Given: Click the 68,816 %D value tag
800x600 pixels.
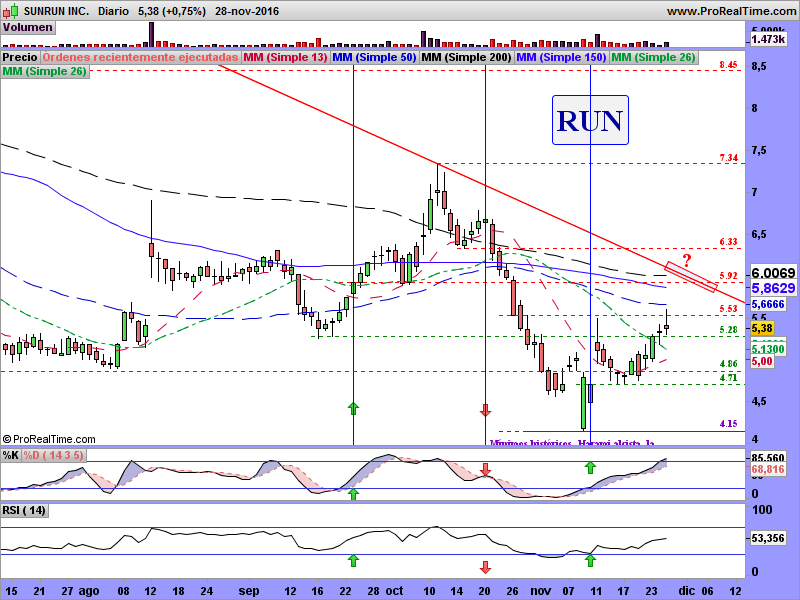Looking at the screenshot, I should point(768,469).
